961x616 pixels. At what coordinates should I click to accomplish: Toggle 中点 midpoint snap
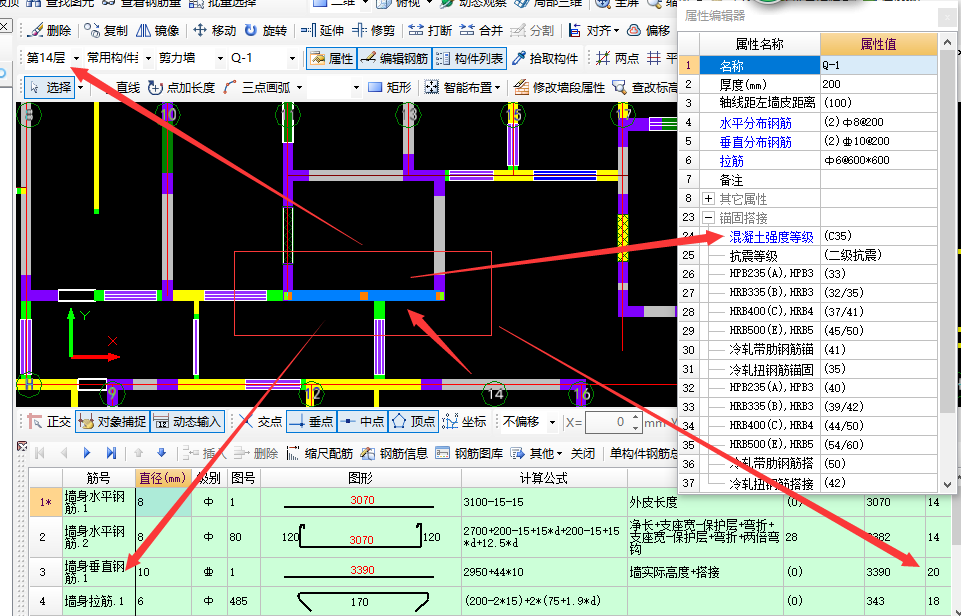[x=363, y=422]
